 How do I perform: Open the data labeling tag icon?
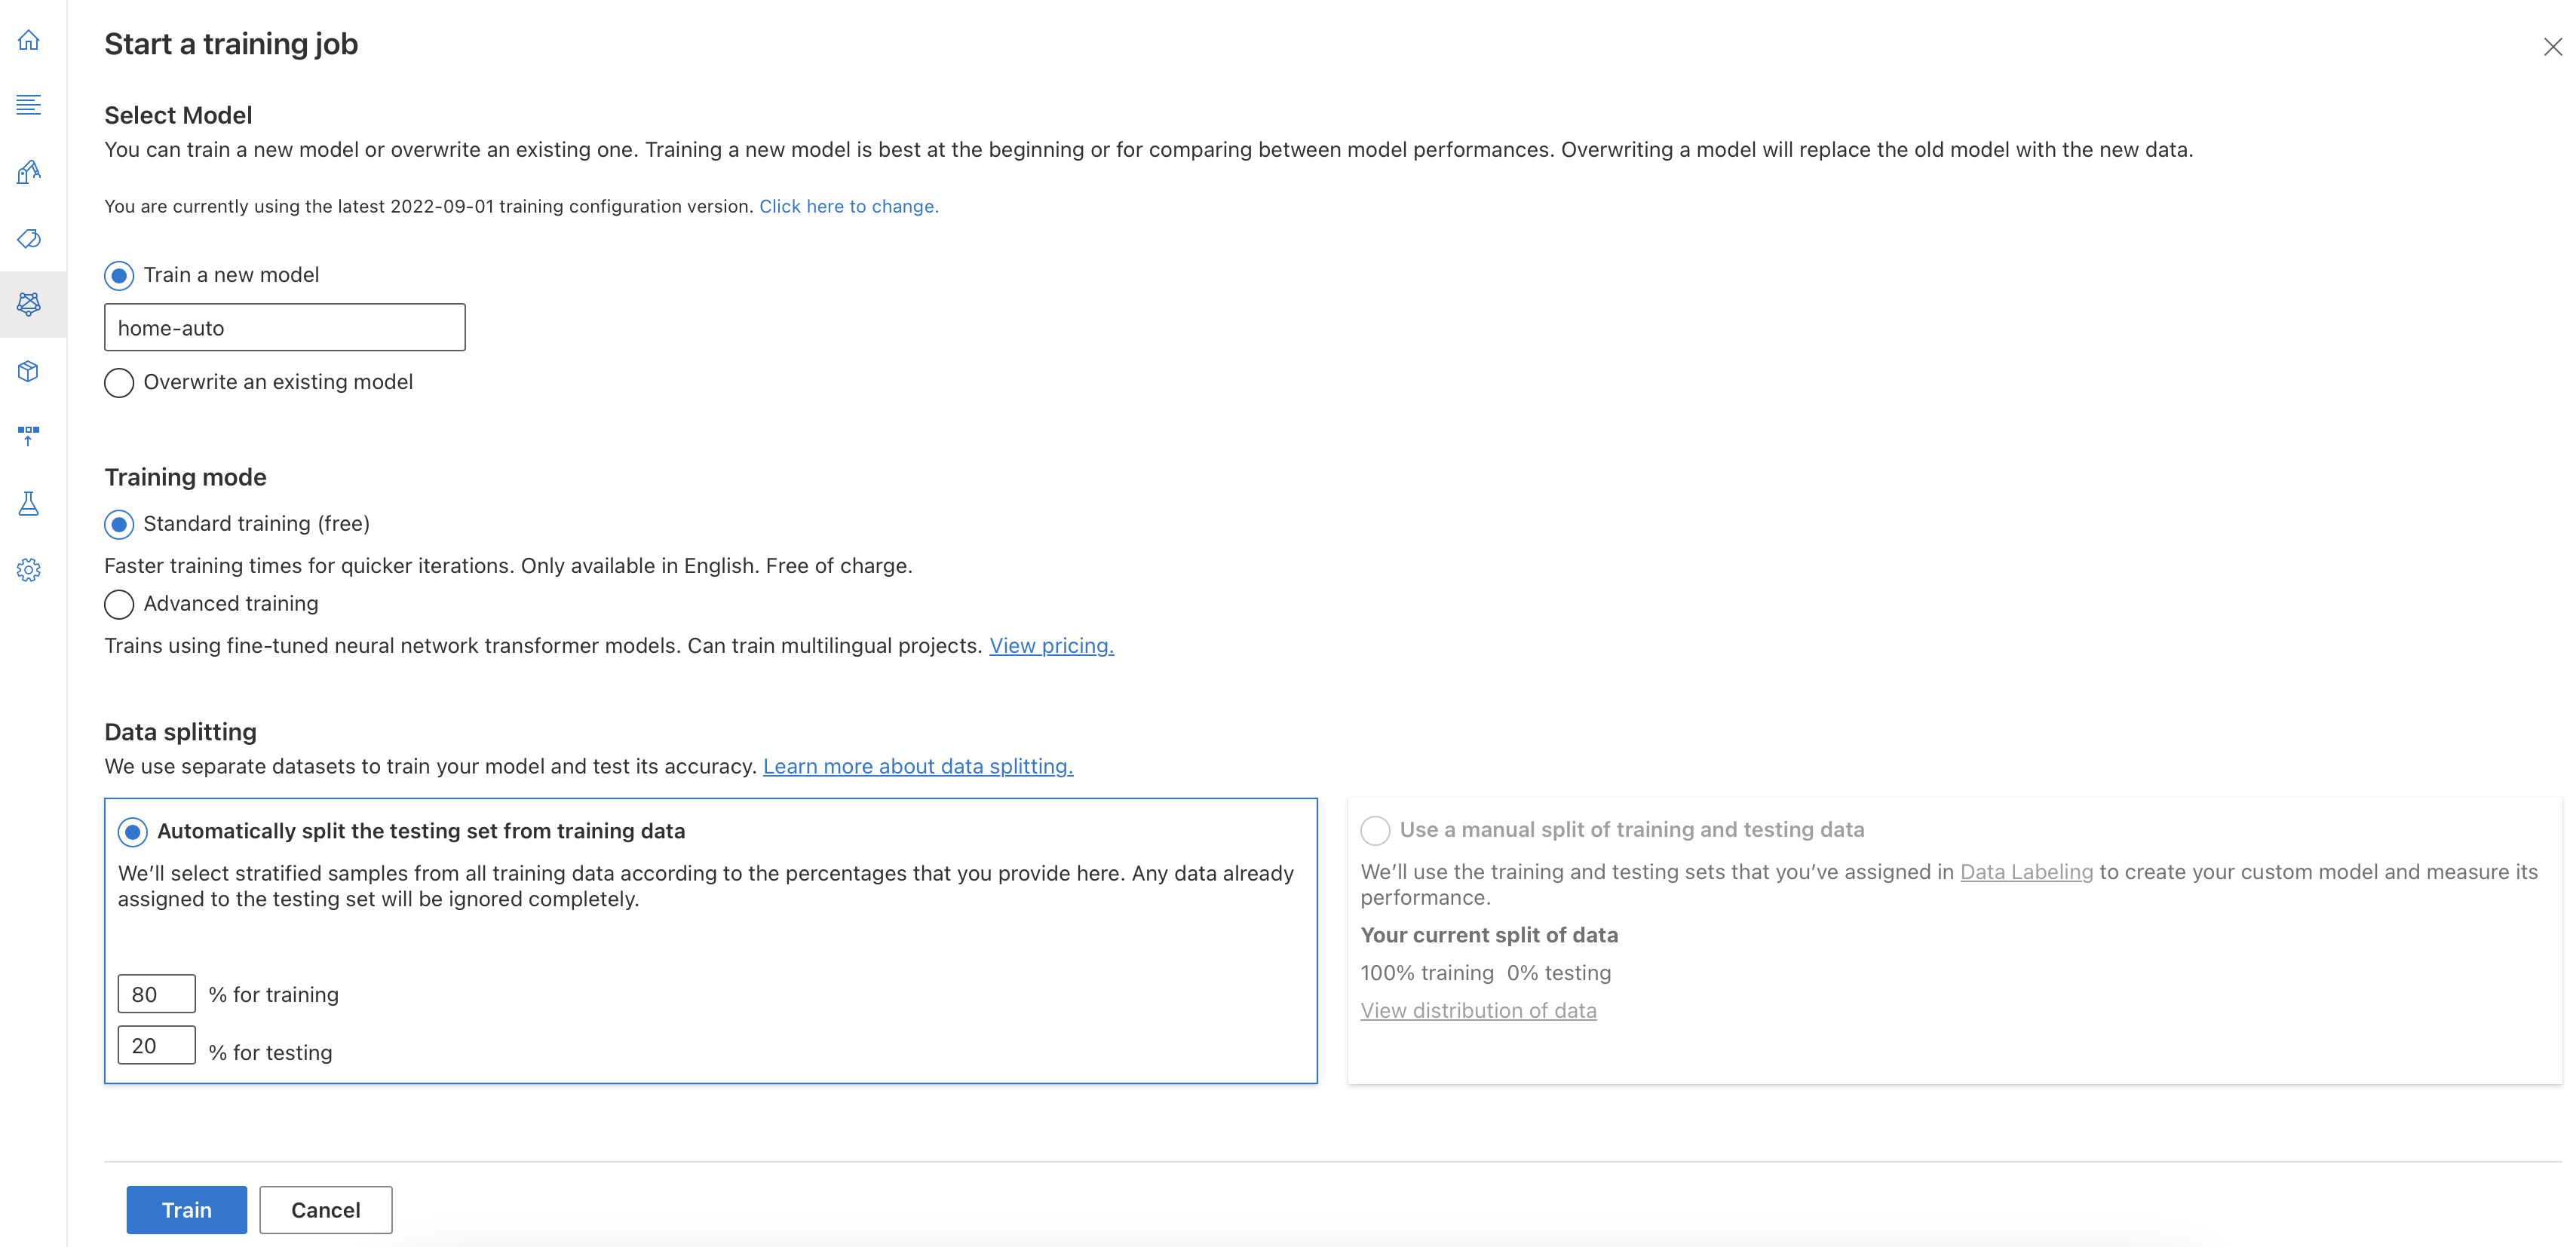pyautogui.click(x=29, y=238)
